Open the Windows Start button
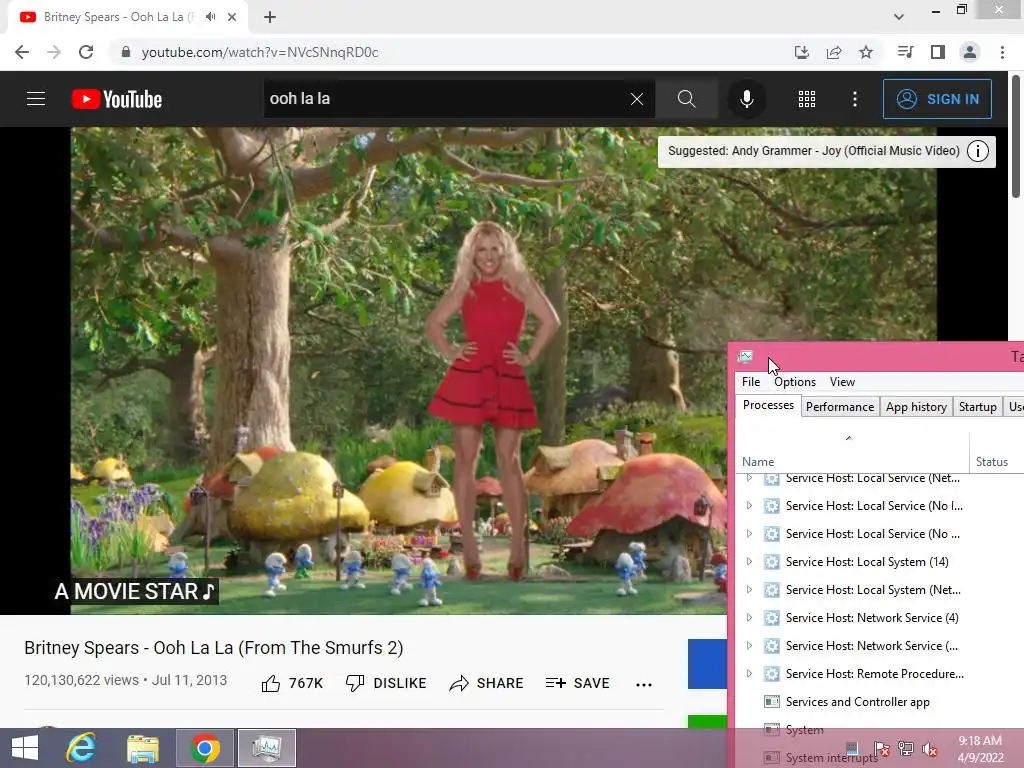Image resolution: width=1024 pixels, height=768 pixels. [x=25, y=748]
